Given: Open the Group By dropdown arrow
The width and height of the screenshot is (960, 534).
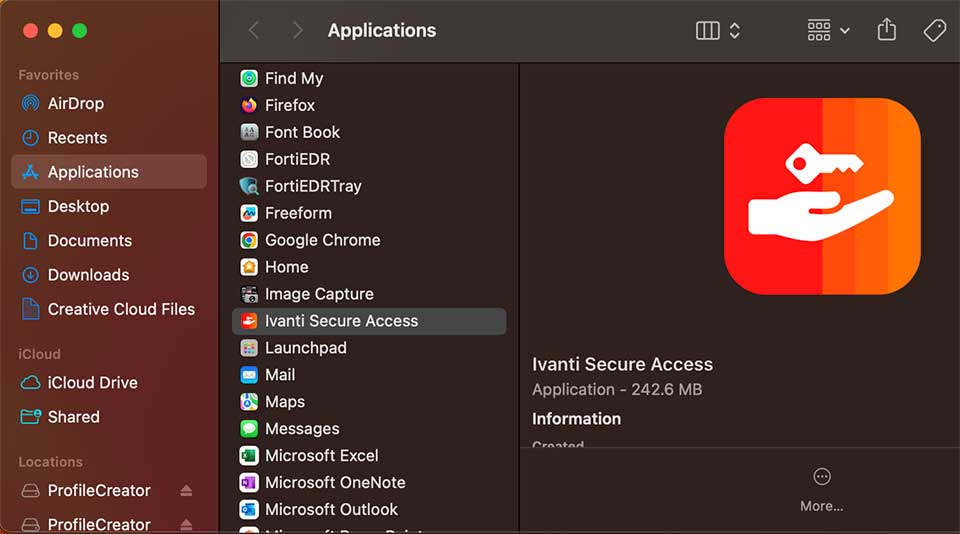Looking at the screenshot, I should click(x=845, y=31).
